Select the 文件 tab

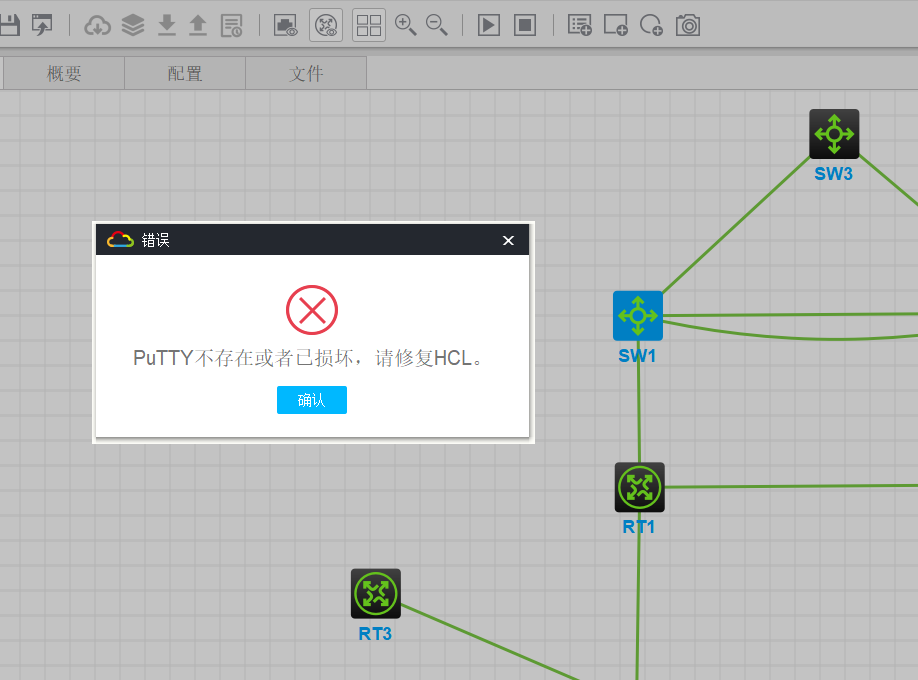tap(306, 73)
